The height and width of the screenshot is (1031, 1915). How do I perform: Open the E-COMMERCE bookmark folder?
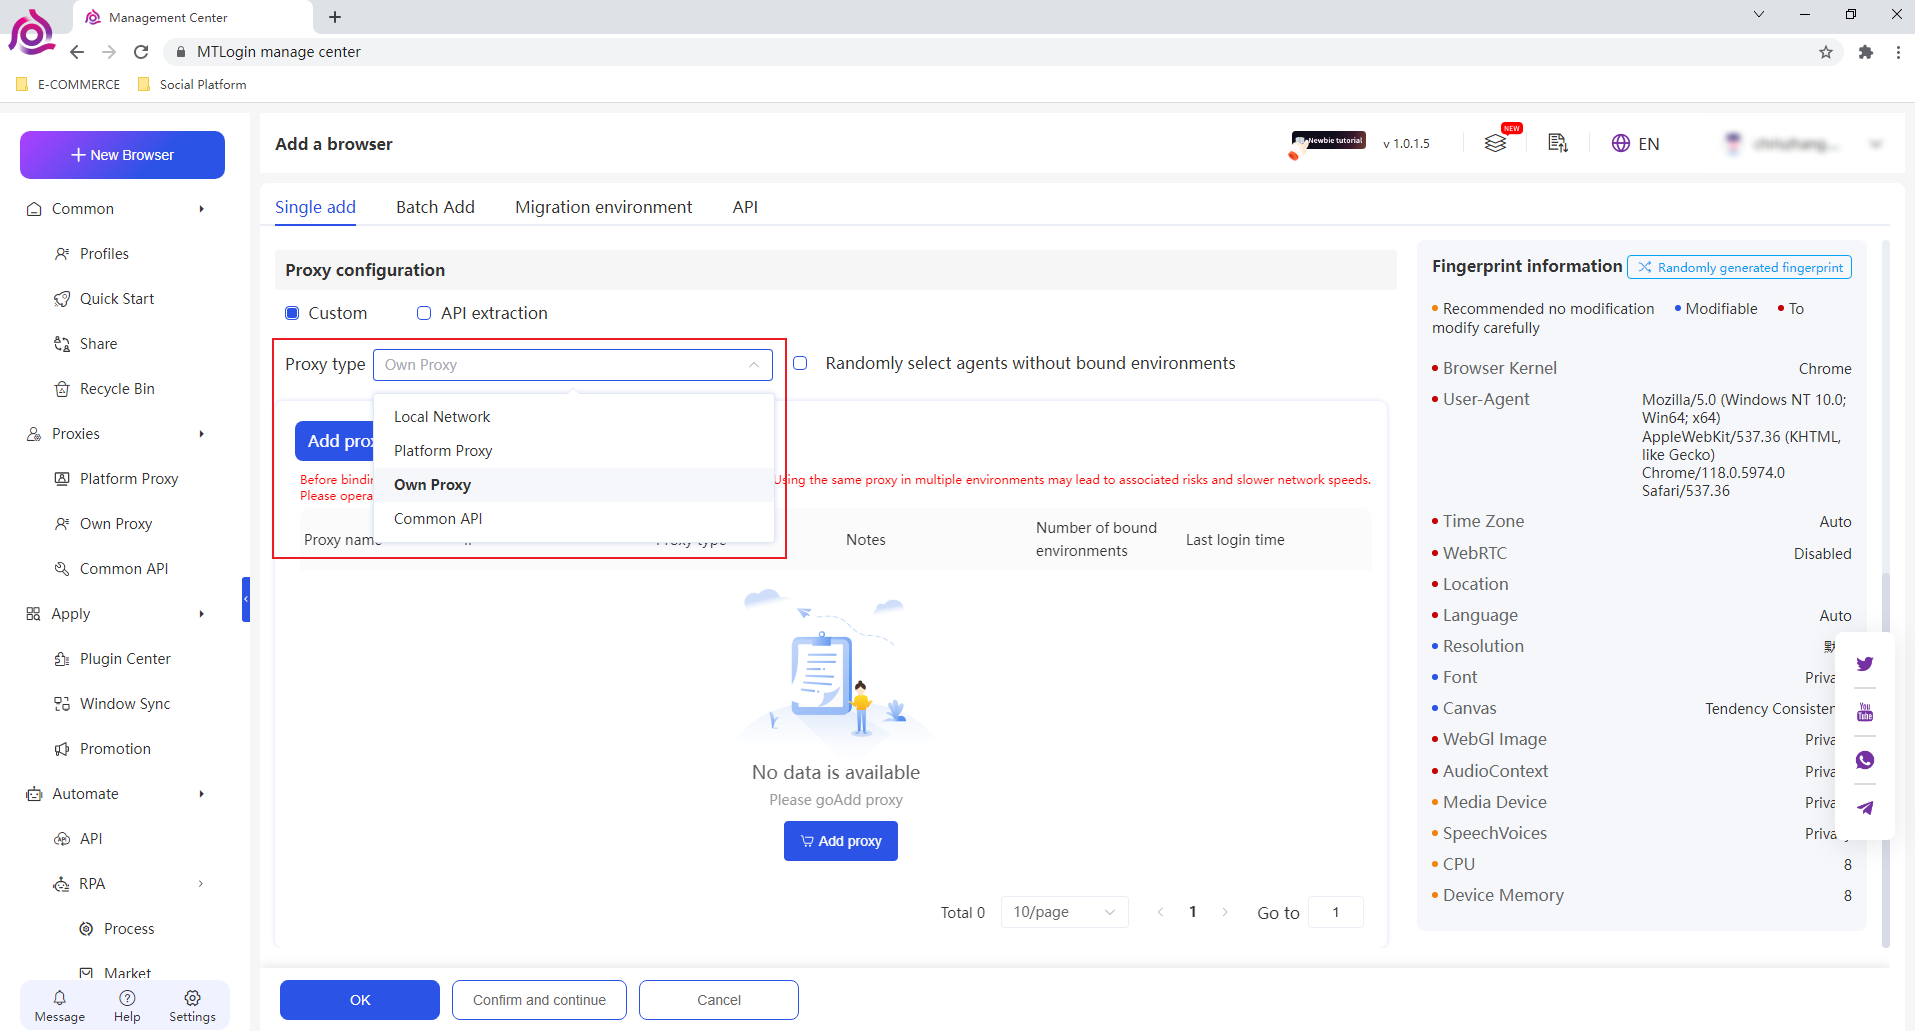tap(68, 85)
